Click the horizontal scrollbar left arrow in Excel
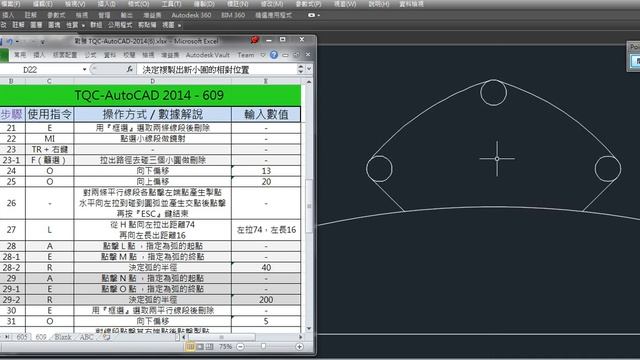 pyautogui.click(x=184, y=337)
